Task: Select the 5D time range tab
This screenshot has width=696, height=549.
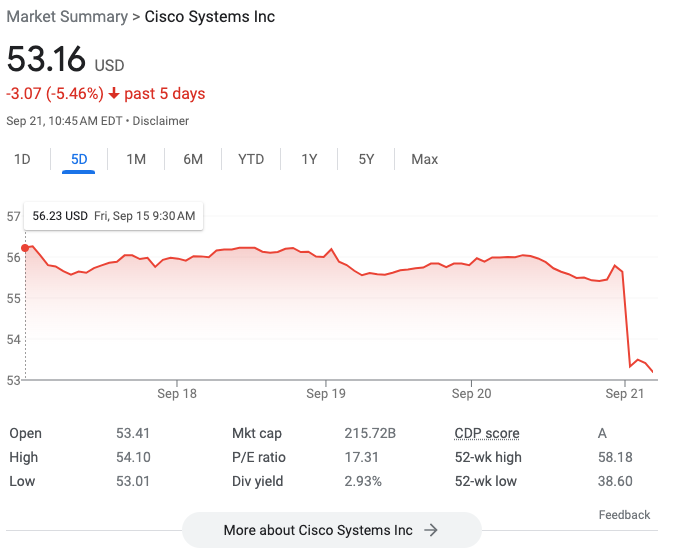Action: tap(79, 159)
